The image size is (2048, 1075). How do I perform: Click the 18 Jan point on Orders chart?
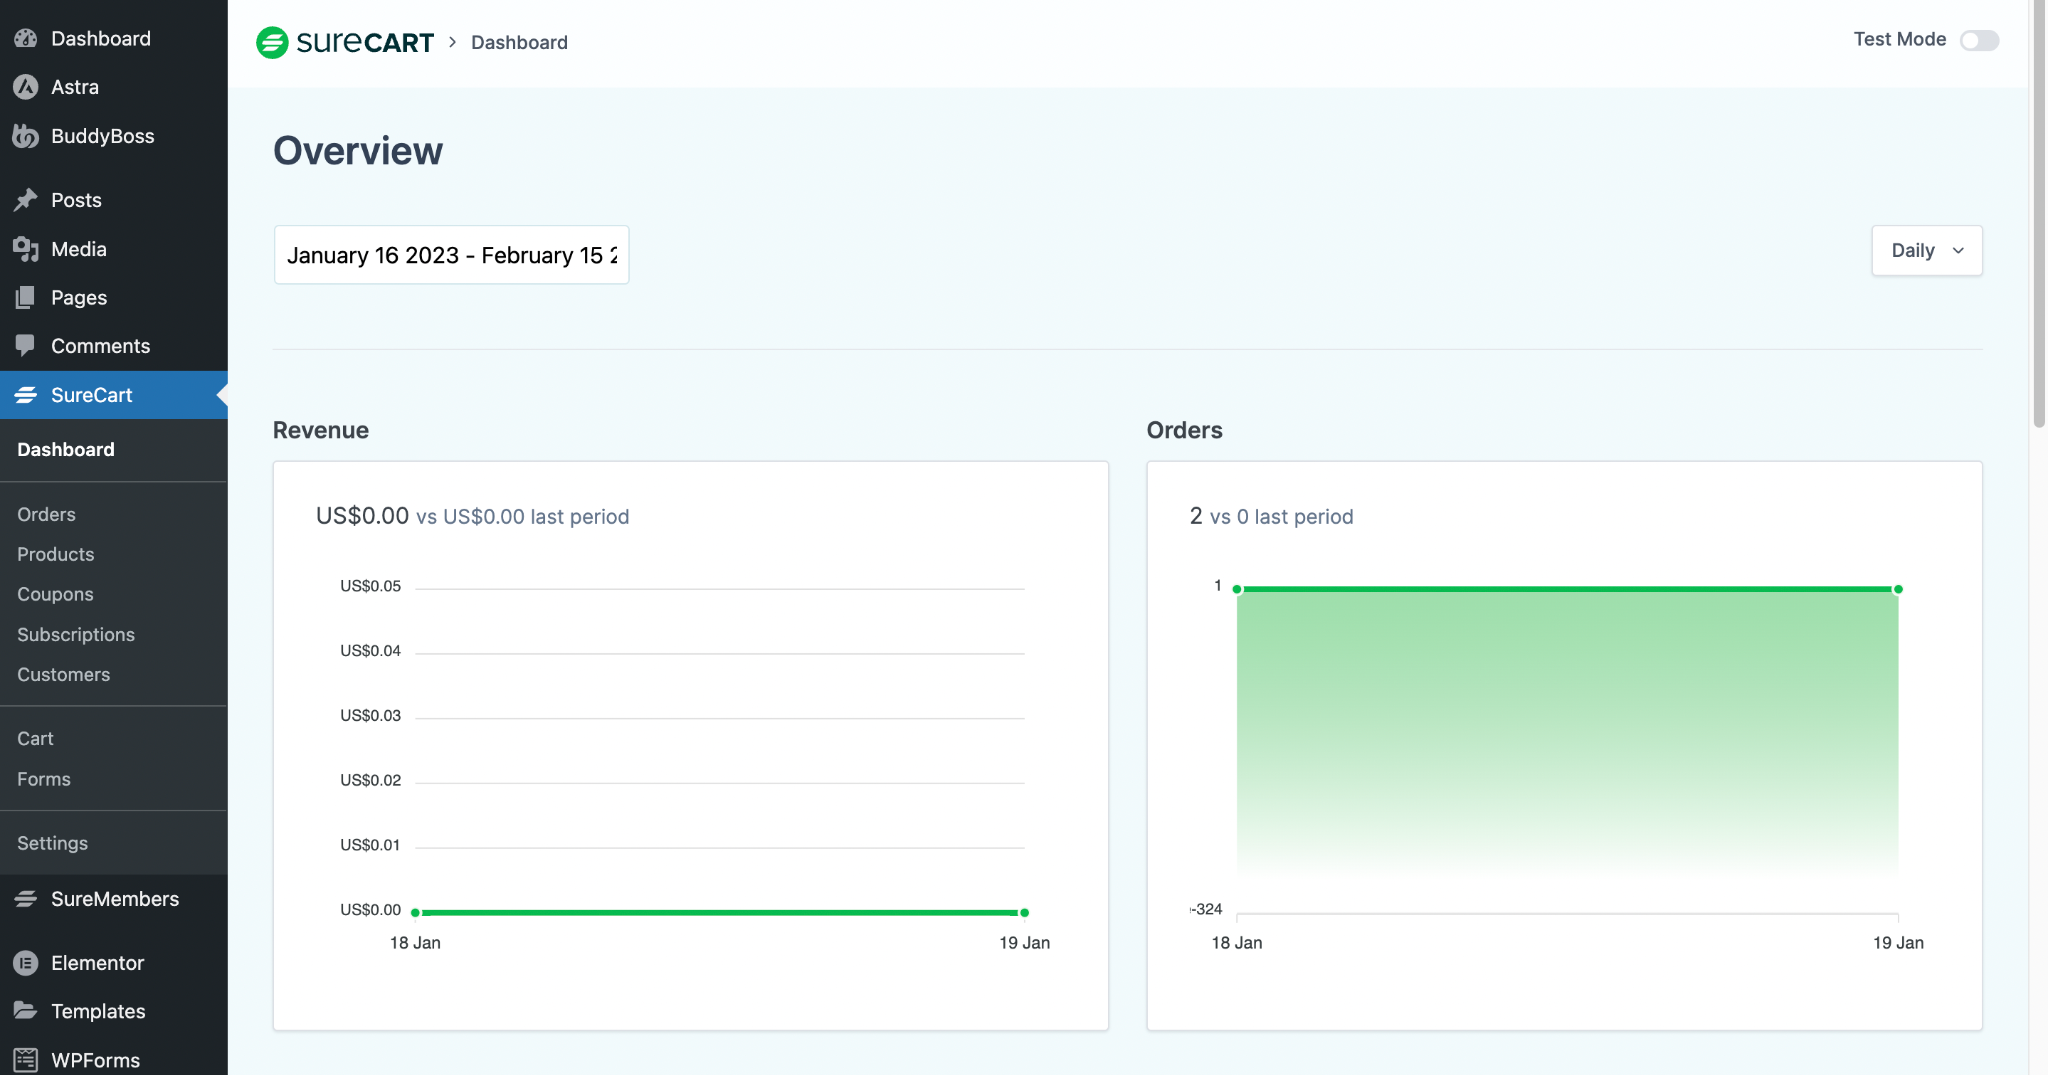point(1237,589)
